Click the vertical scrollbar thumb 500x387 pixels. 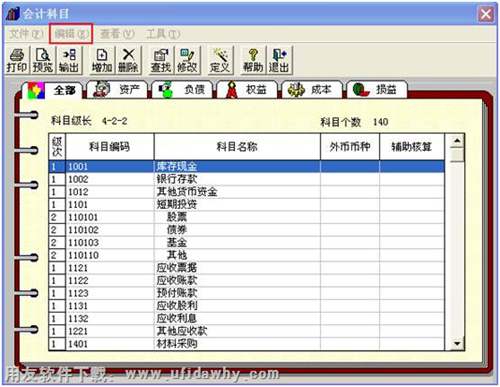[x=457, y=155]
